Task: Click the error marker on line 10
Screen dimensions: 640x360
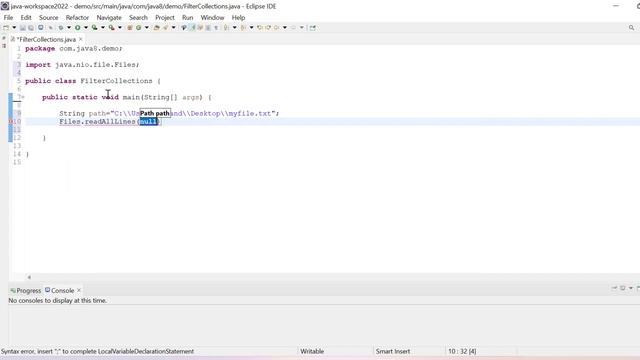Action: pyautogui.click(x=10, y=122)
